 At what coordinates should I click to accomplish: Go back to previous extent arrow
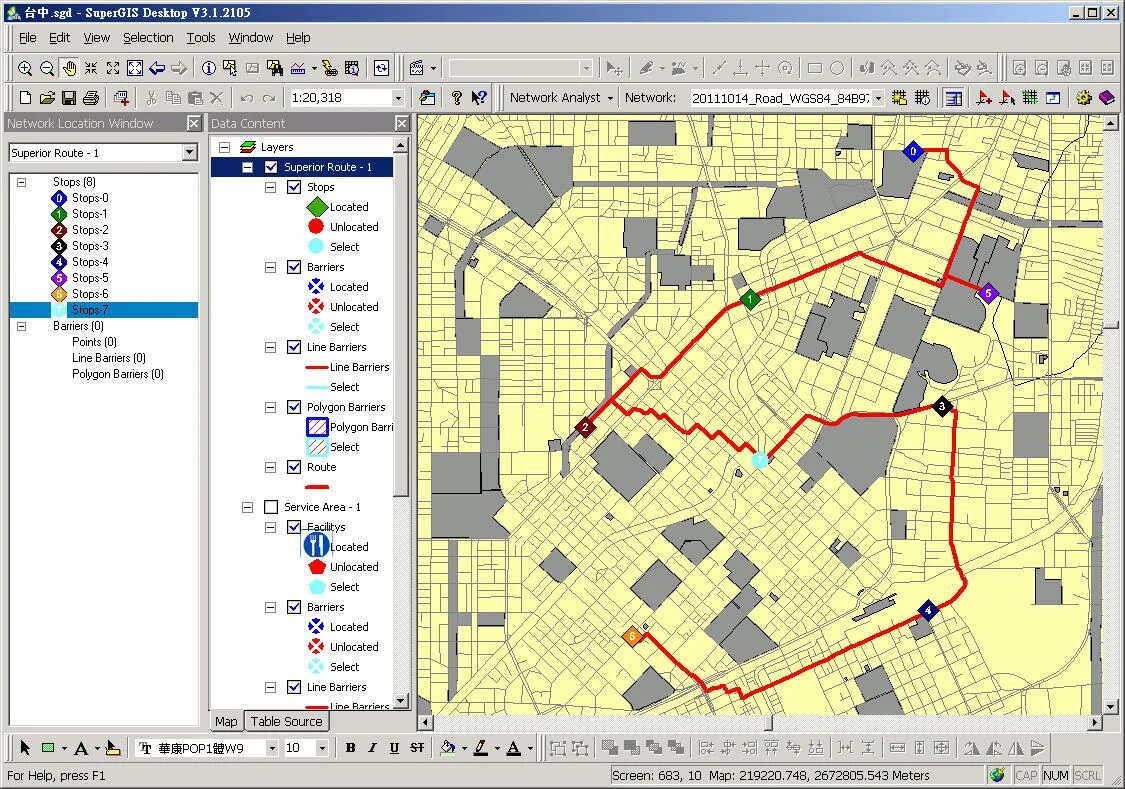tap(156, 68)
